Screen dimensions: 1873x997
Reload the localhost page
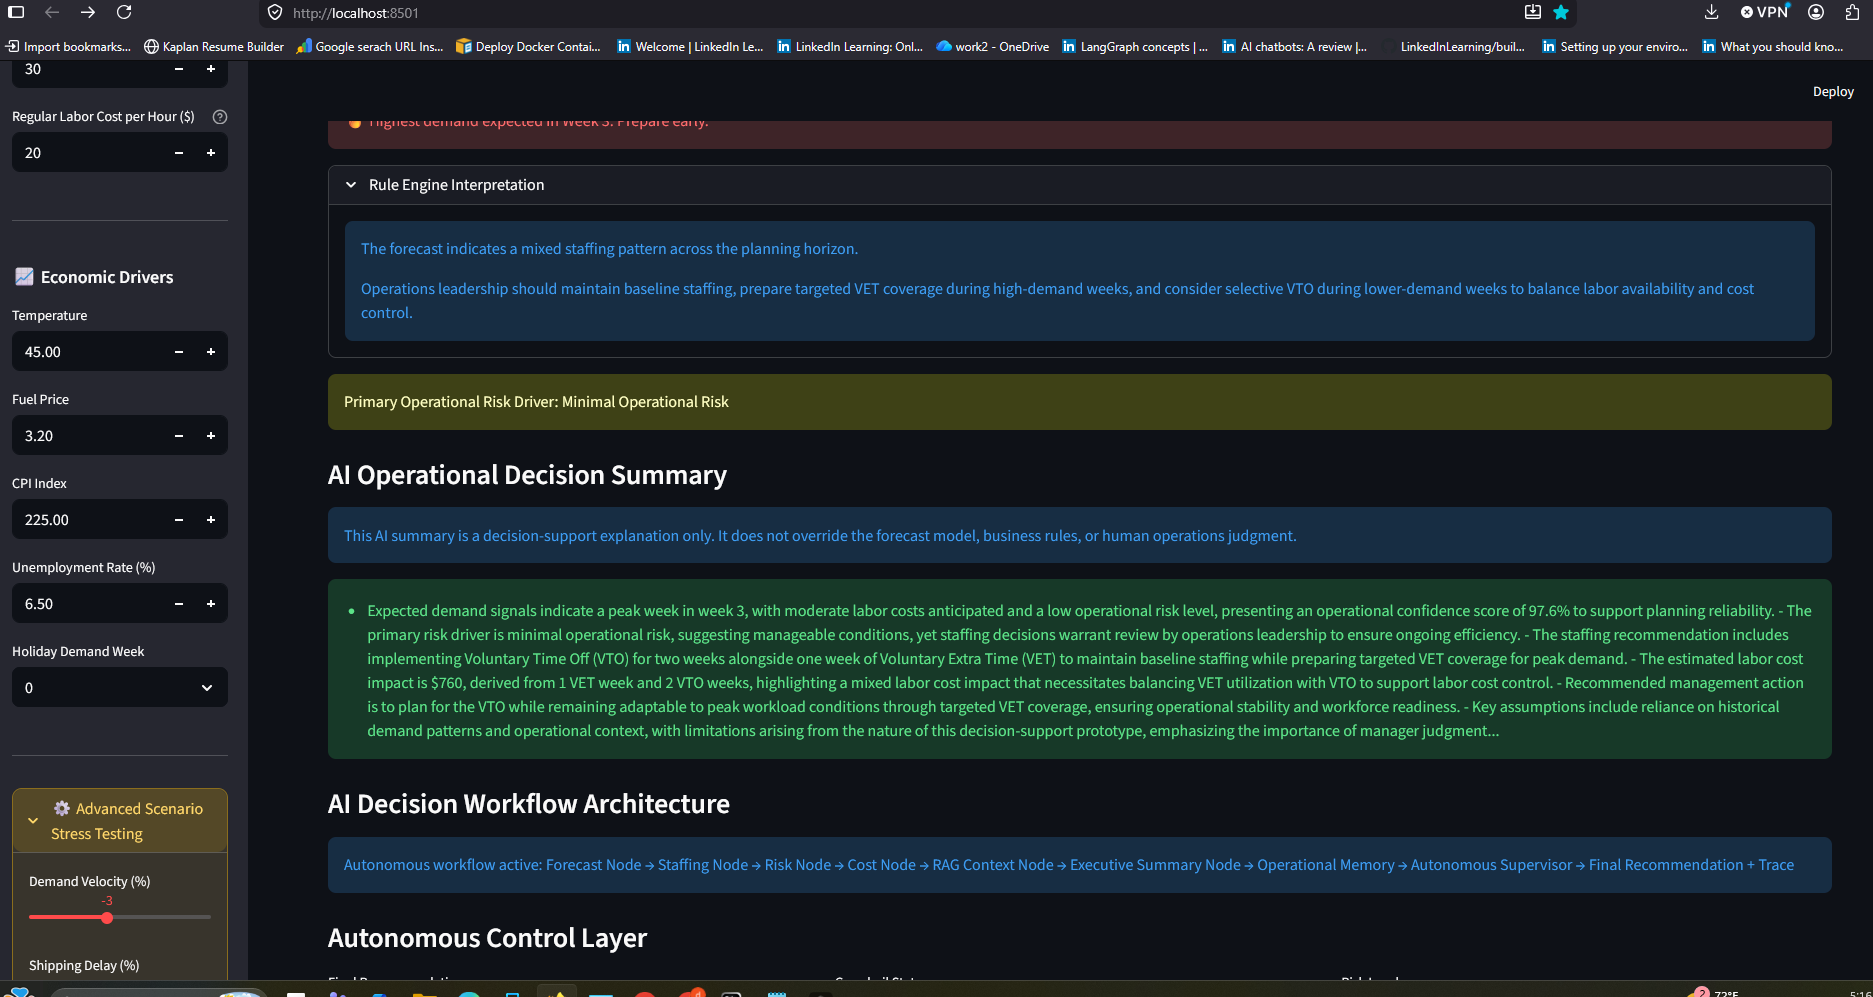pos(124,12)
